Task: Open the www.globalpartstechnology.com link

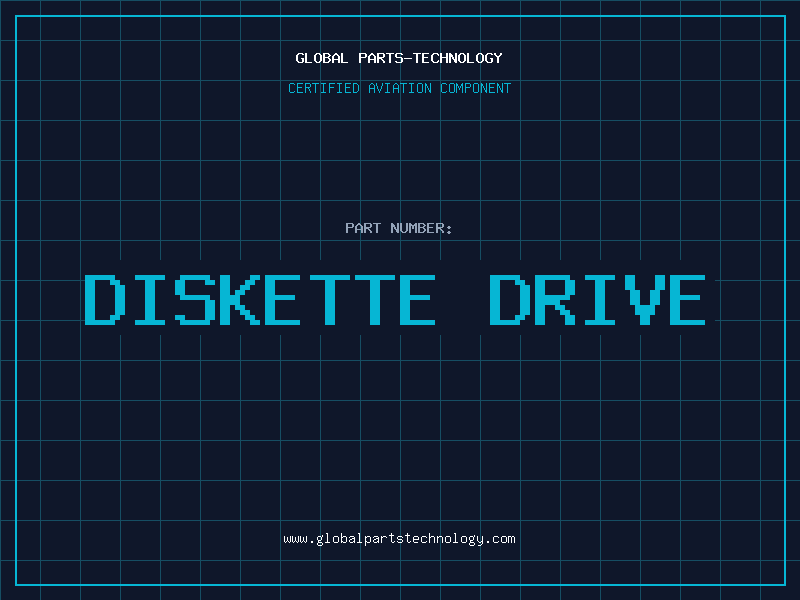Action: 399,539
